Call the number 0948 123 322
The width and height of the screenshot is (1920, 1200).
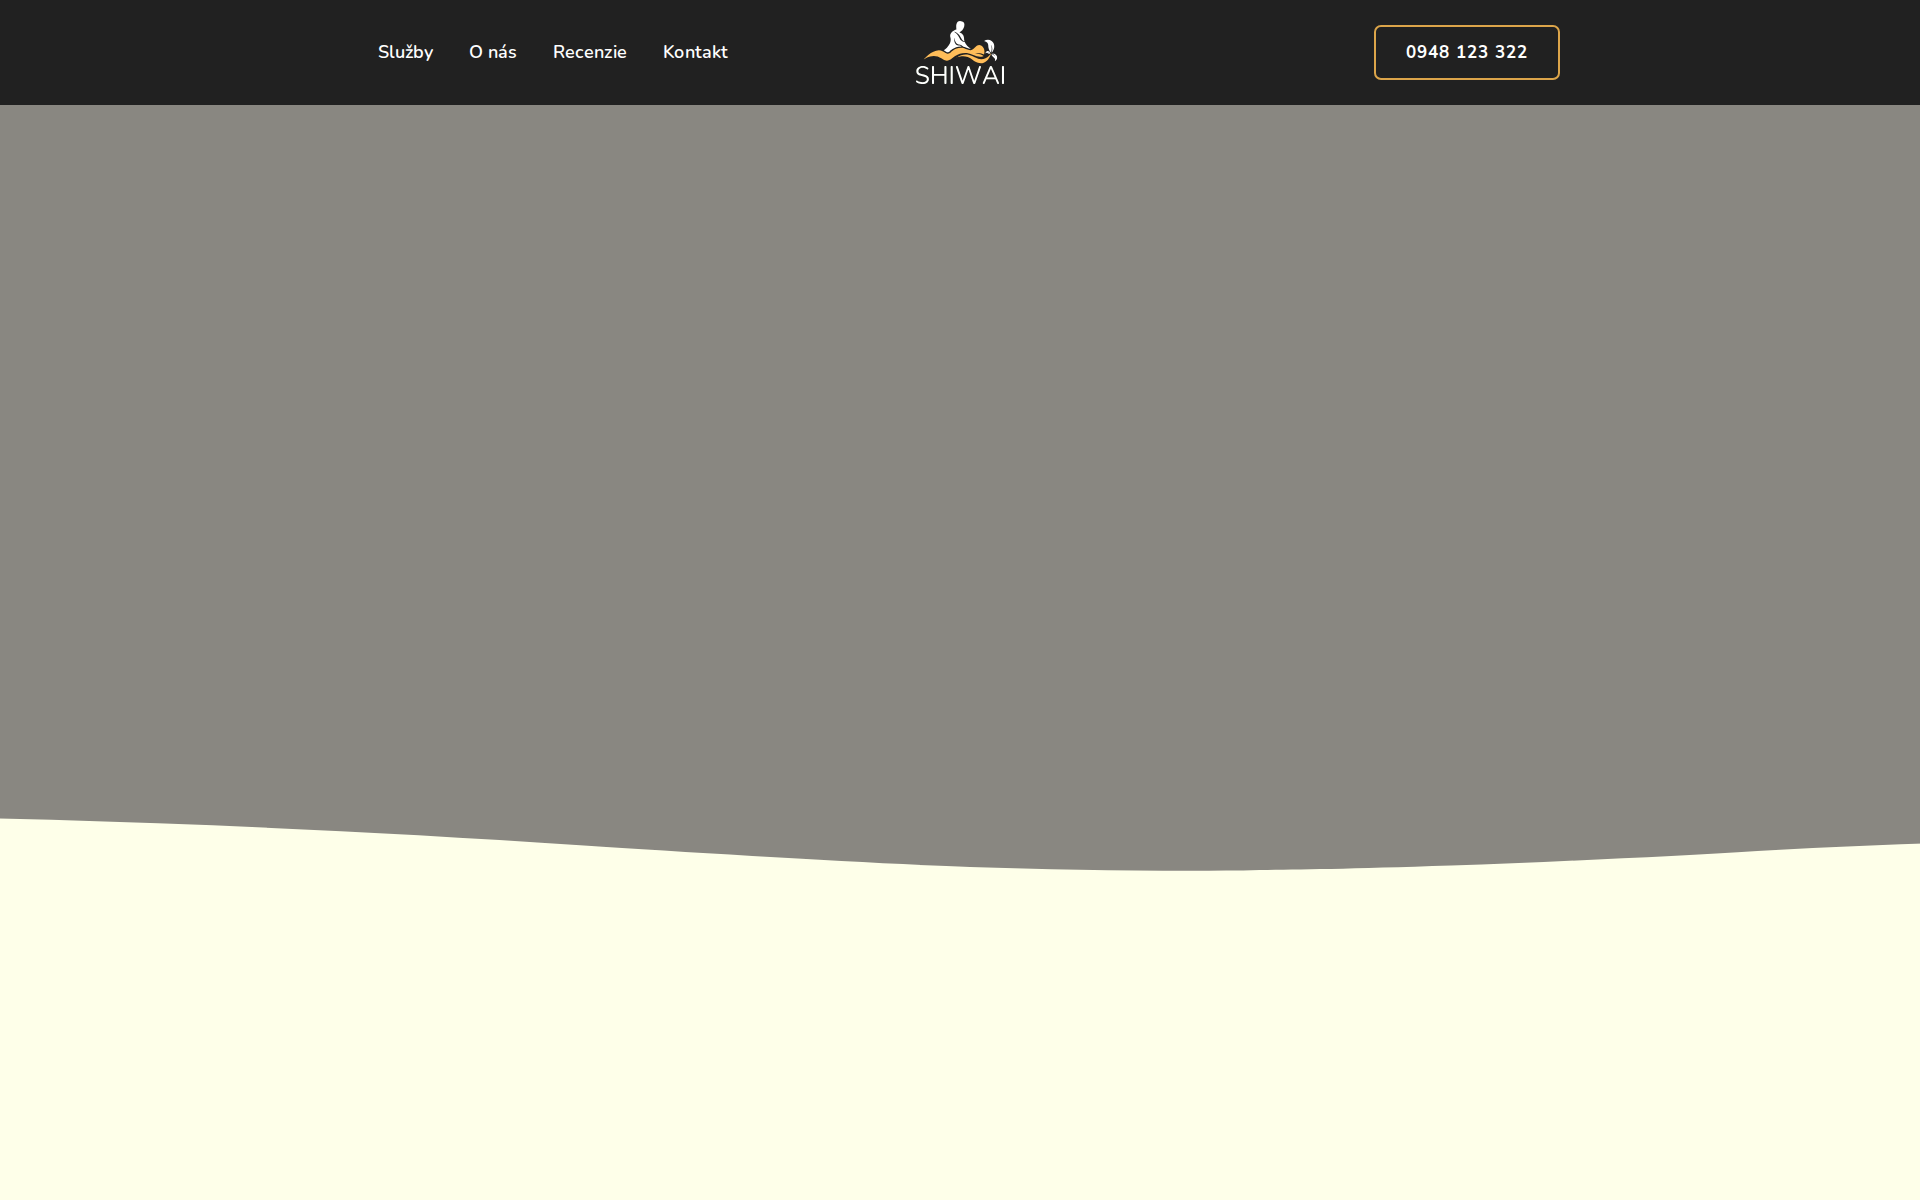(1466, 52)
